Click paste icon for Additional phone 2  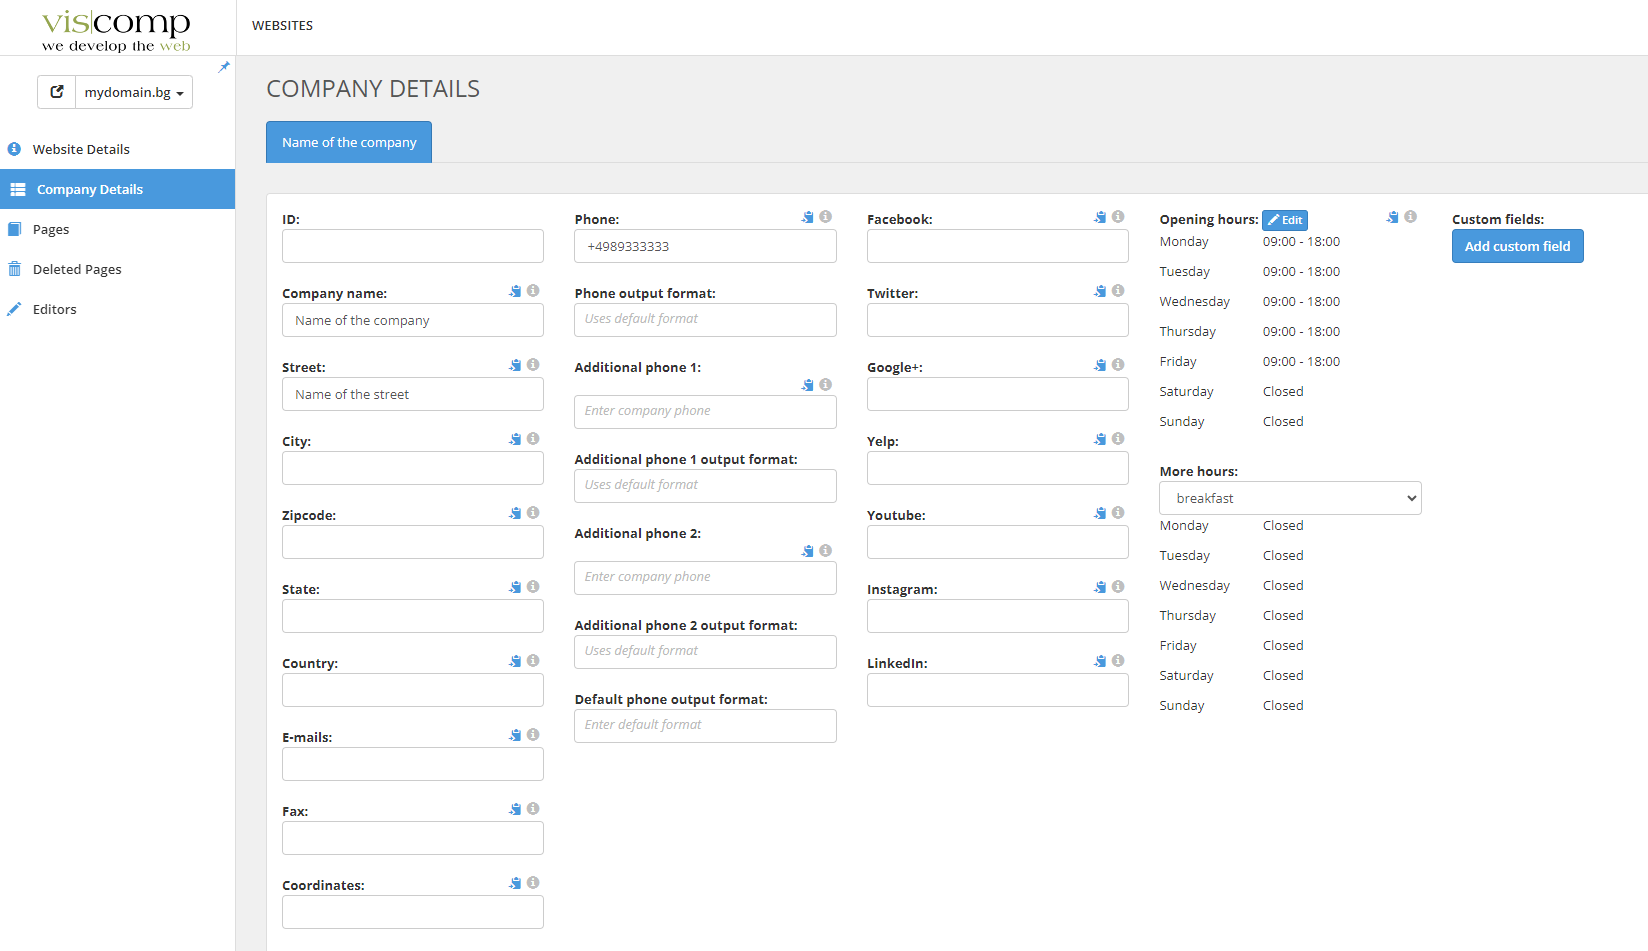click(808, 551)
